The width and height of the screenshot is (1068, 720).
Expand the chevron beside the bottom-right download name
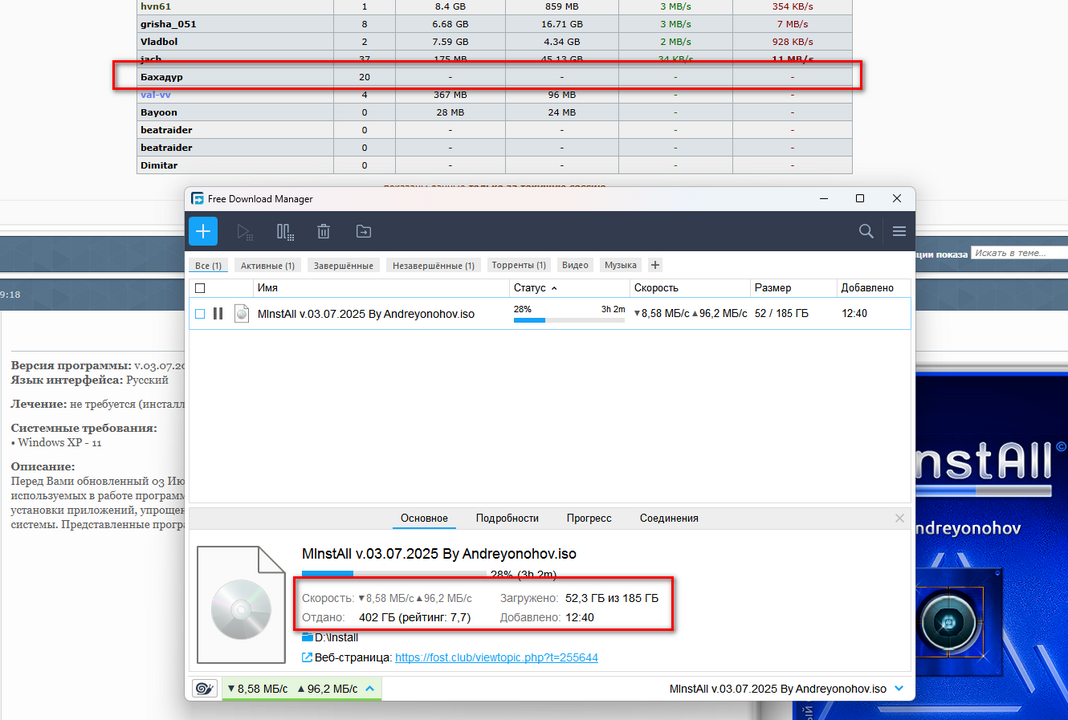point(899,689)
